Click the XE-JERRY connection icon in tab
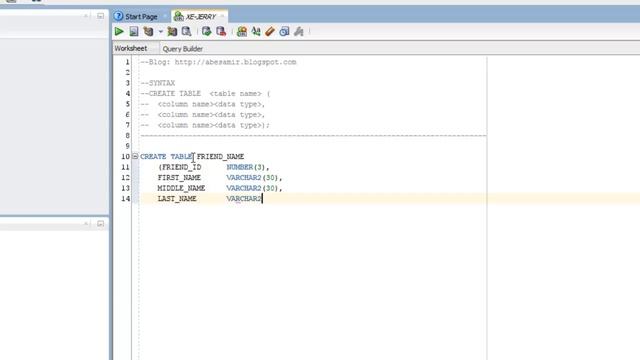Viewport: 640px width, 360px height. (x=178, y=16)
